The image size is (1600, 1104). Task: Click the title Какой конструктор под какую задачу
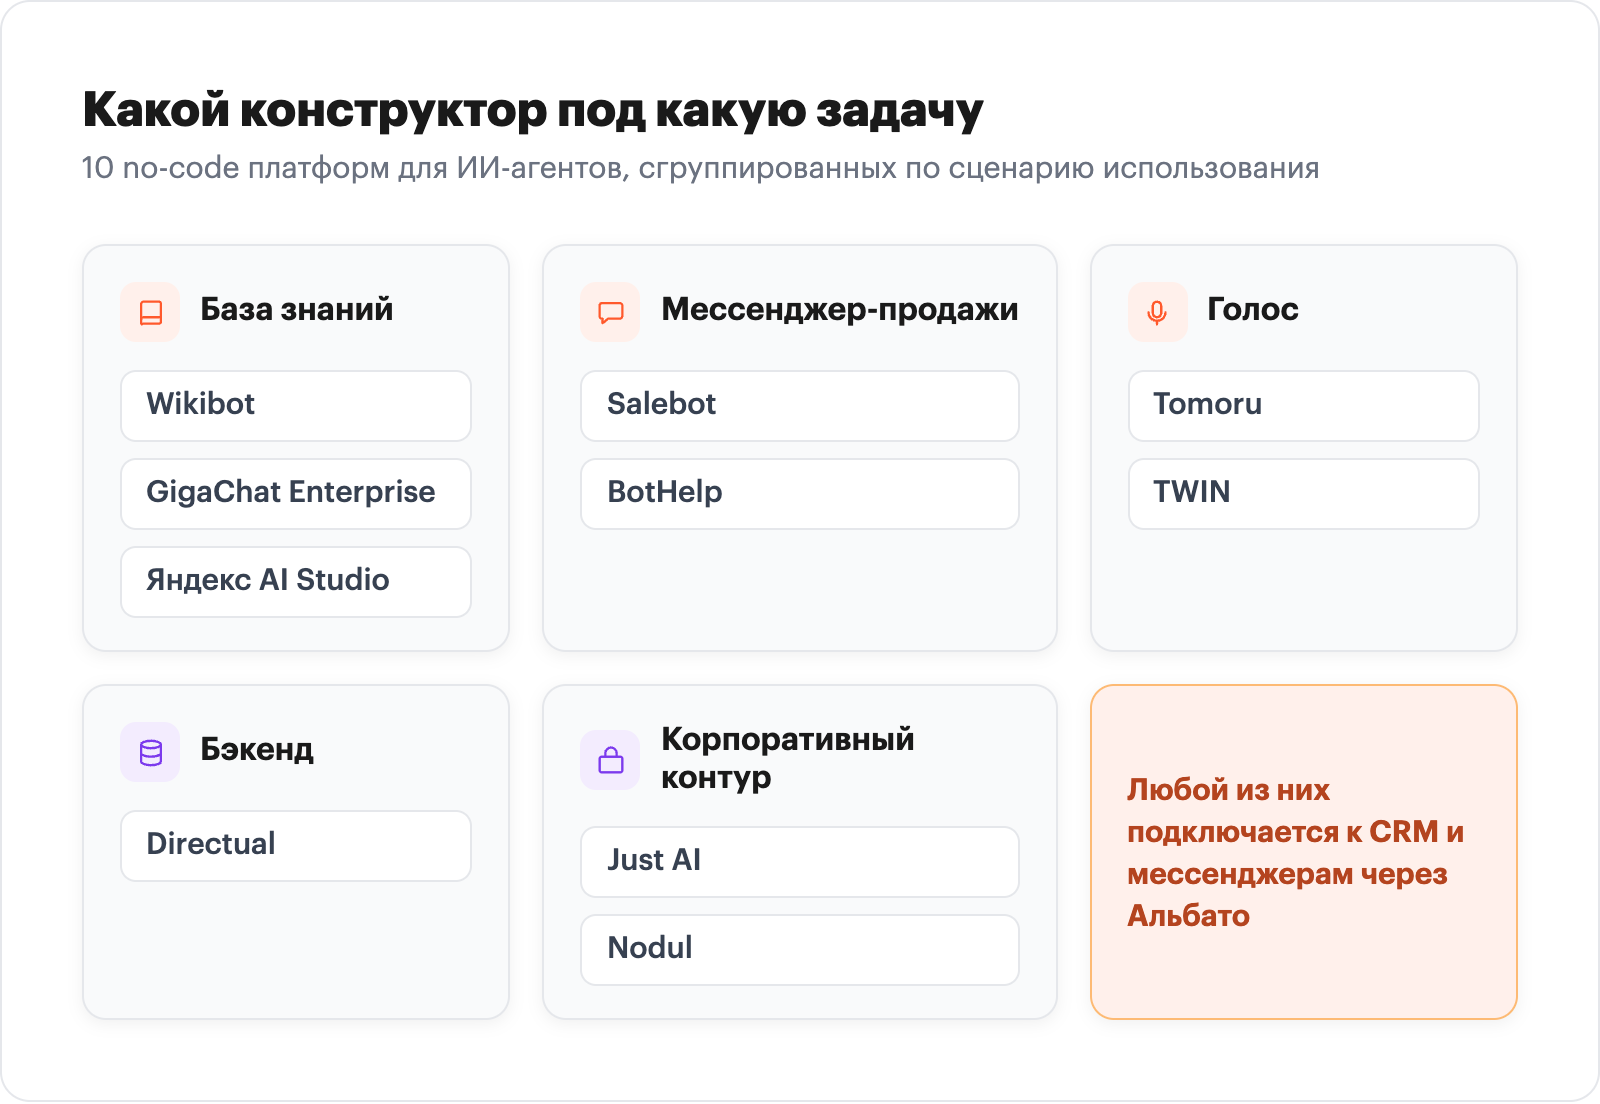[533, 111]
